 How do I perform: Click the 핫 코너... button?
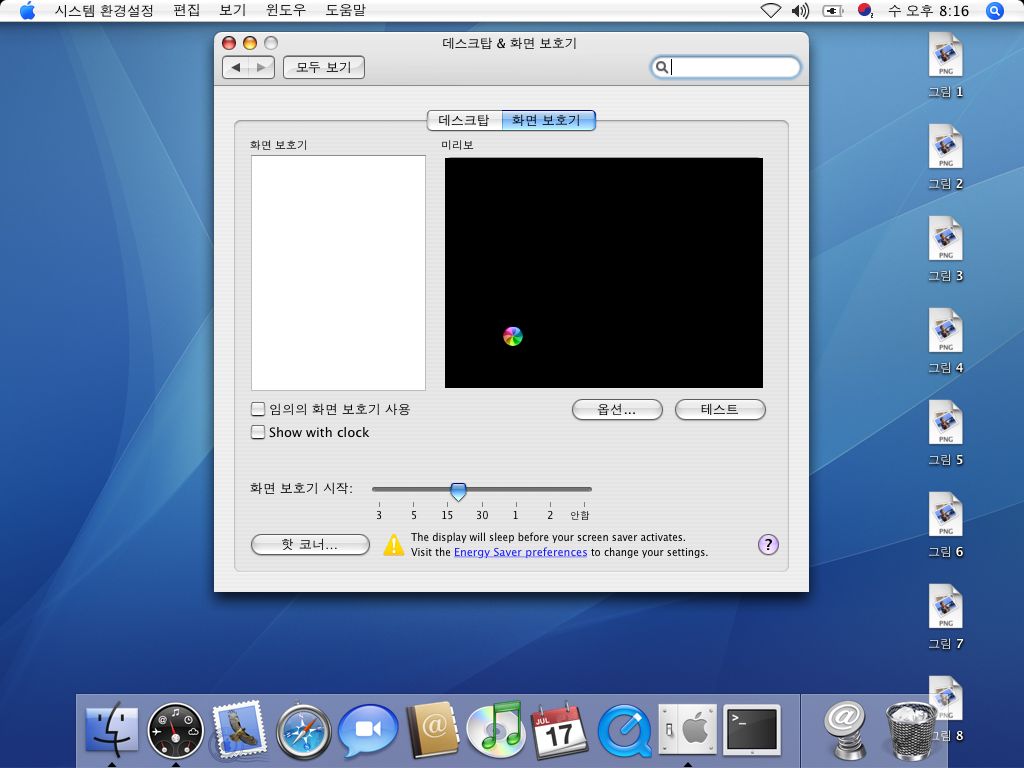click(310, 545)
